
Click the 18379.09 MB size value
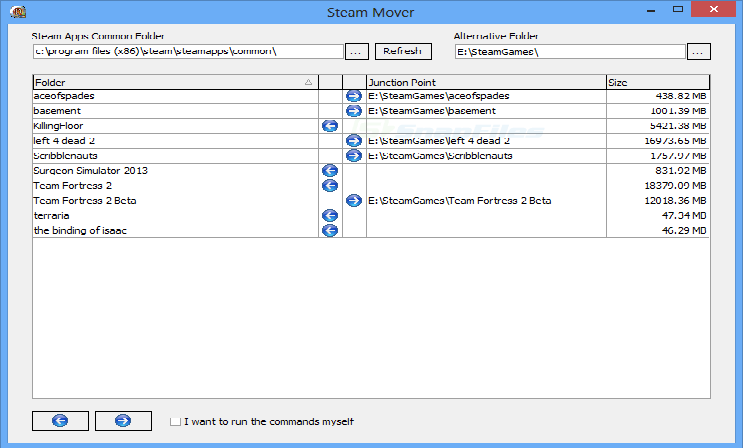coord(675,186)
